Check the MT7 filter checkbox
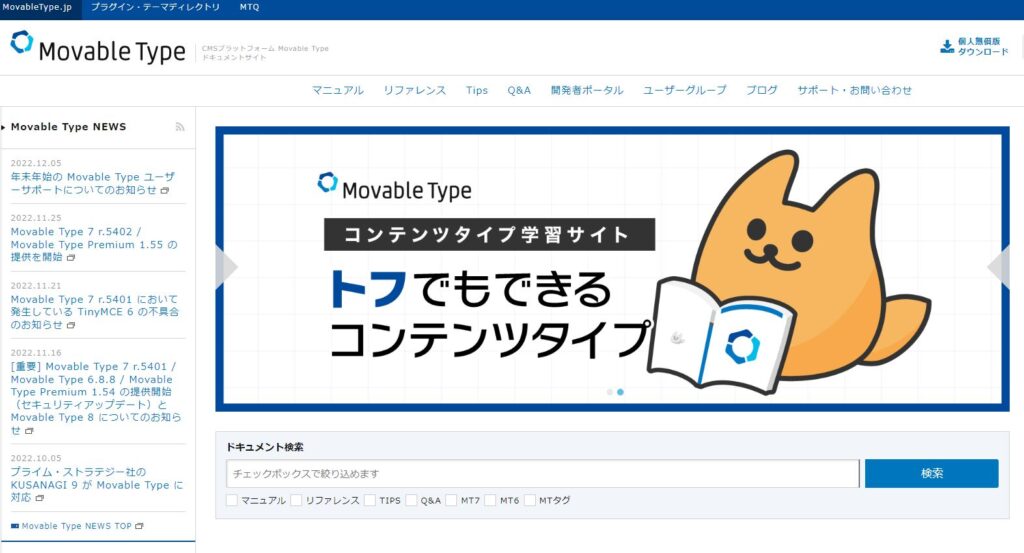The width and height of the screenshot is (1024, 553). point(451,500)
